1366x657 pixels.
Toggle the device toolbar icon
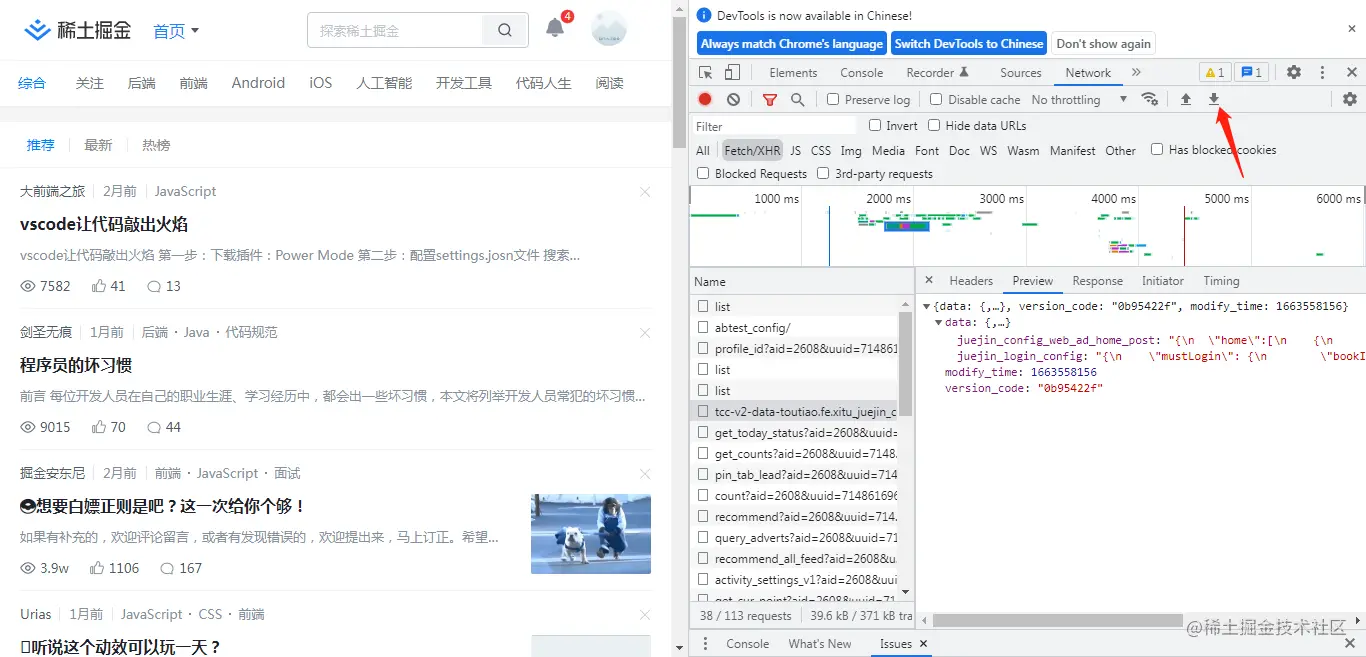point(732,72)
